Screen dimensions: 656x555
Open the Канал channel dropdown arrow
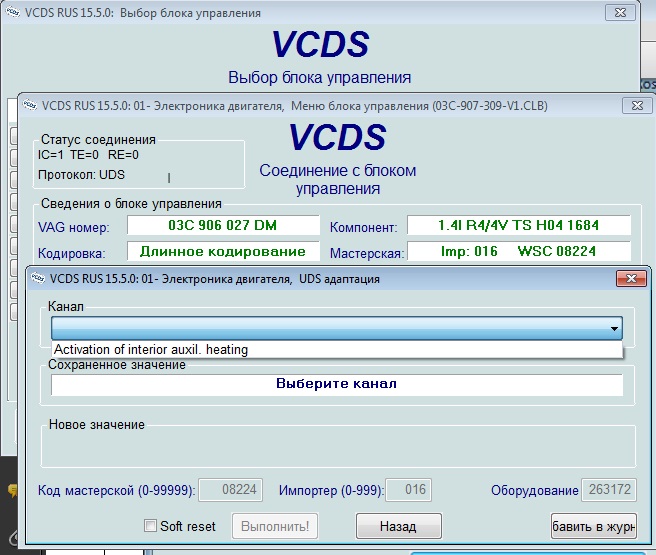[x=614, y=328]
